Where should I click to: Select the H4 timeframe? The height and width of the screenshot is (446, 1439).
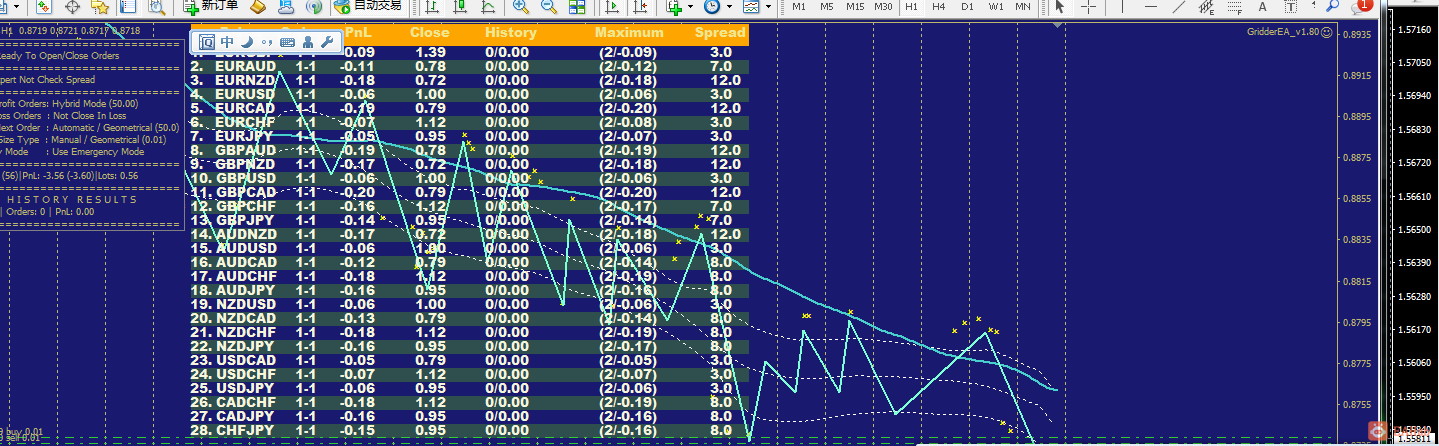(939, 6)
